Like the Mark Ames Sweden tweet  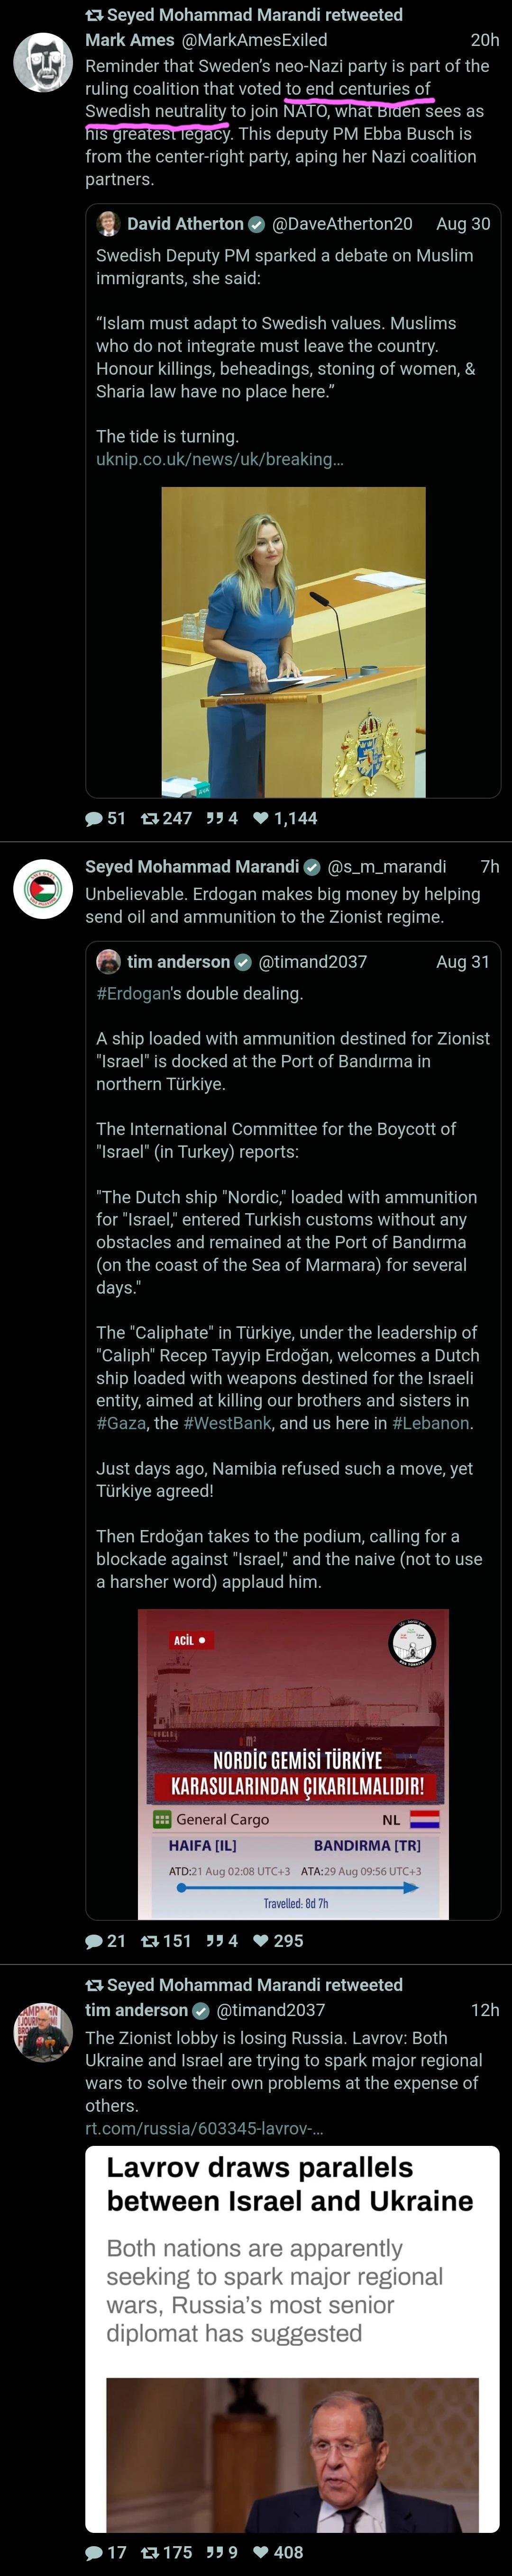(x=261, y=818)
